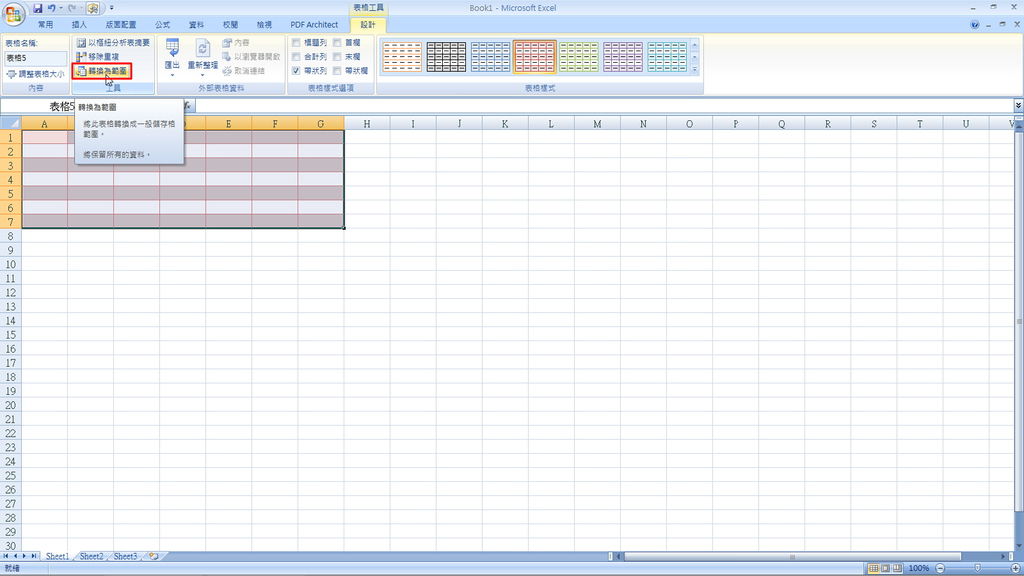Apply the blue table style thumbnail
1024x576 pixels.
coord(490,57)
